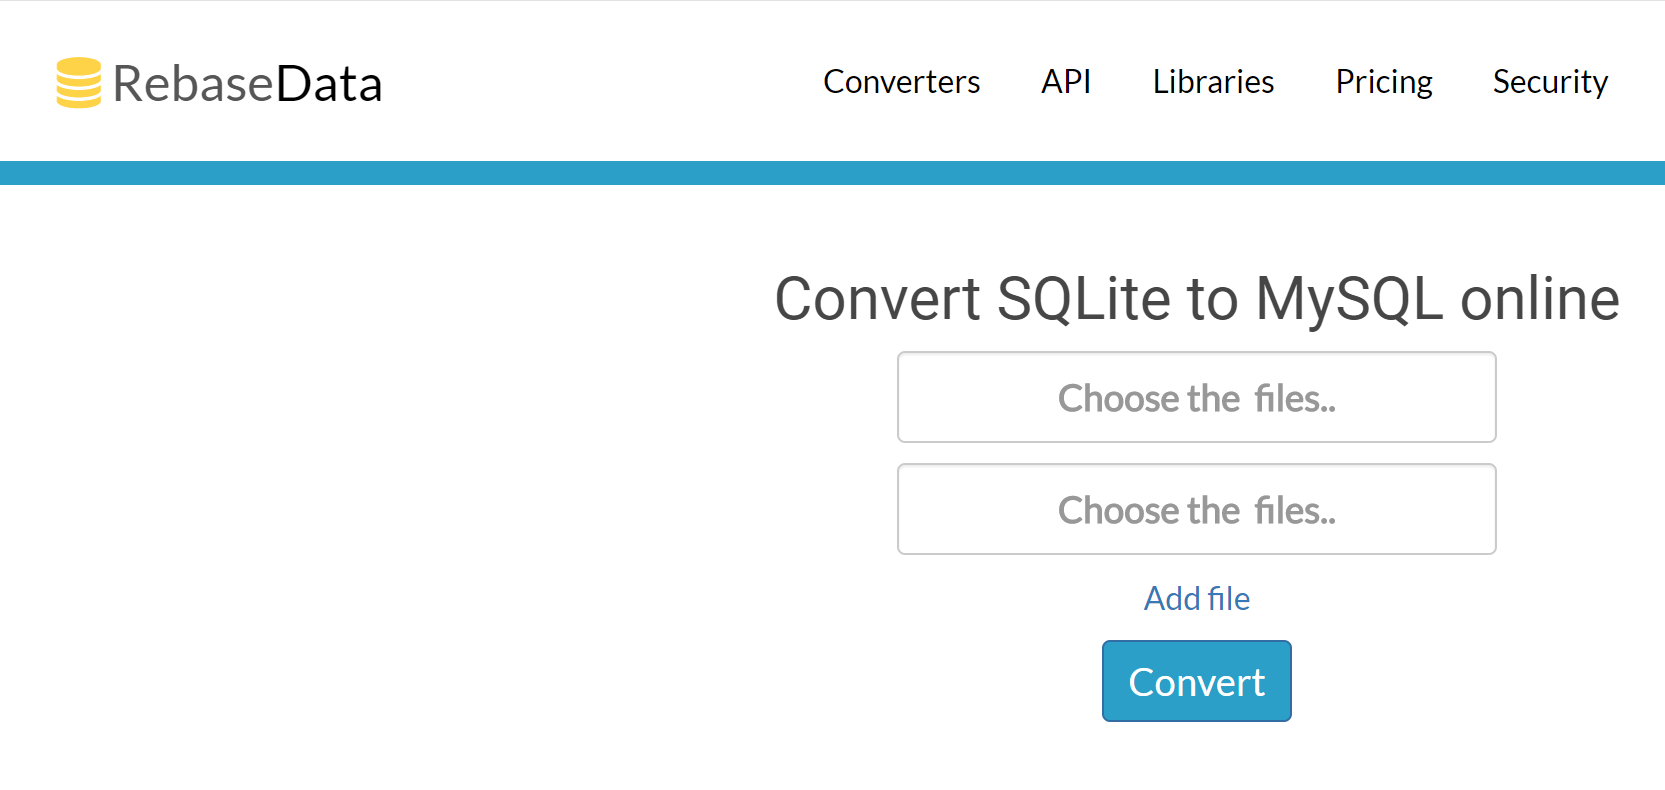Viewport: 1665px width, 790px height.
Task: Open the Converters menu item
Action: click(x=901, y=82)
